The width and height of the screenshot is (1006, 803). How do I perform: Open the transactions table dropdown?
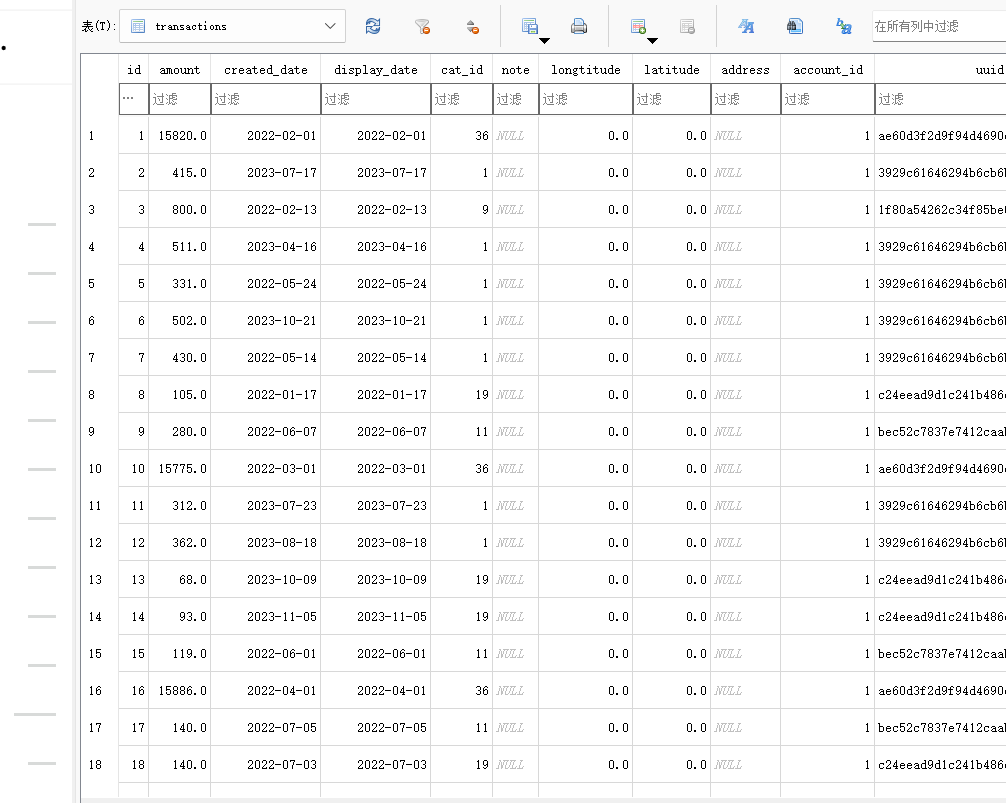(x=232, y=26)
